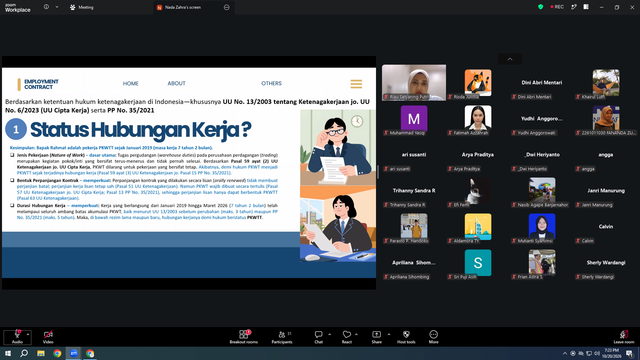Select Trihanny Sandra R participant tile

[414, 190]
